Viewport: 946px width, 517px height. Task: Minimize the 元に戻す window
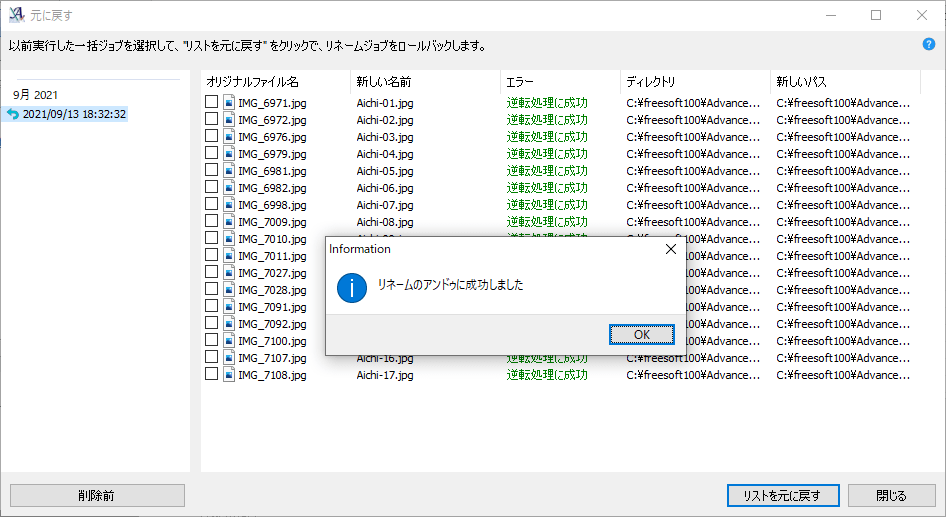tap(831, 15)
